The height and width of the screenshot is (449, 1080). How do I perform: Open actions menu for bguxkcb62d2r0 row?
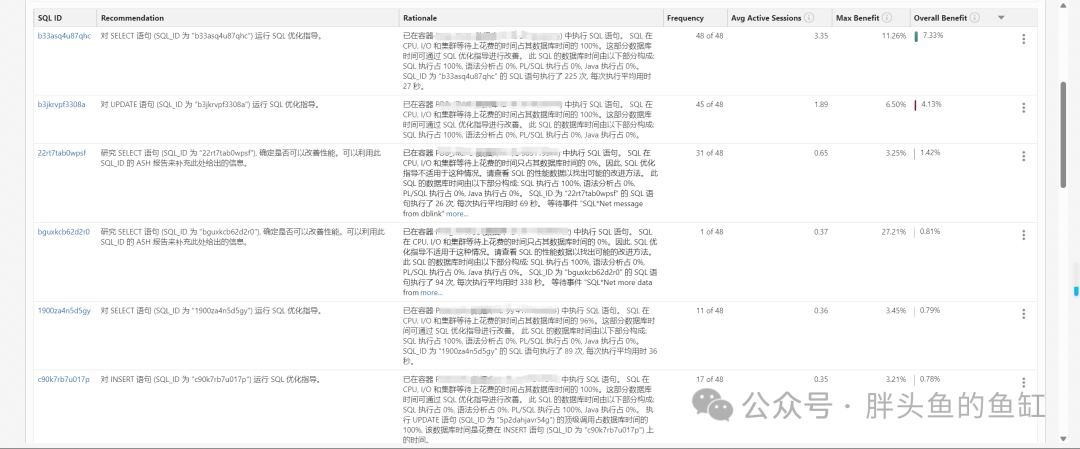tap(1024, 236)
